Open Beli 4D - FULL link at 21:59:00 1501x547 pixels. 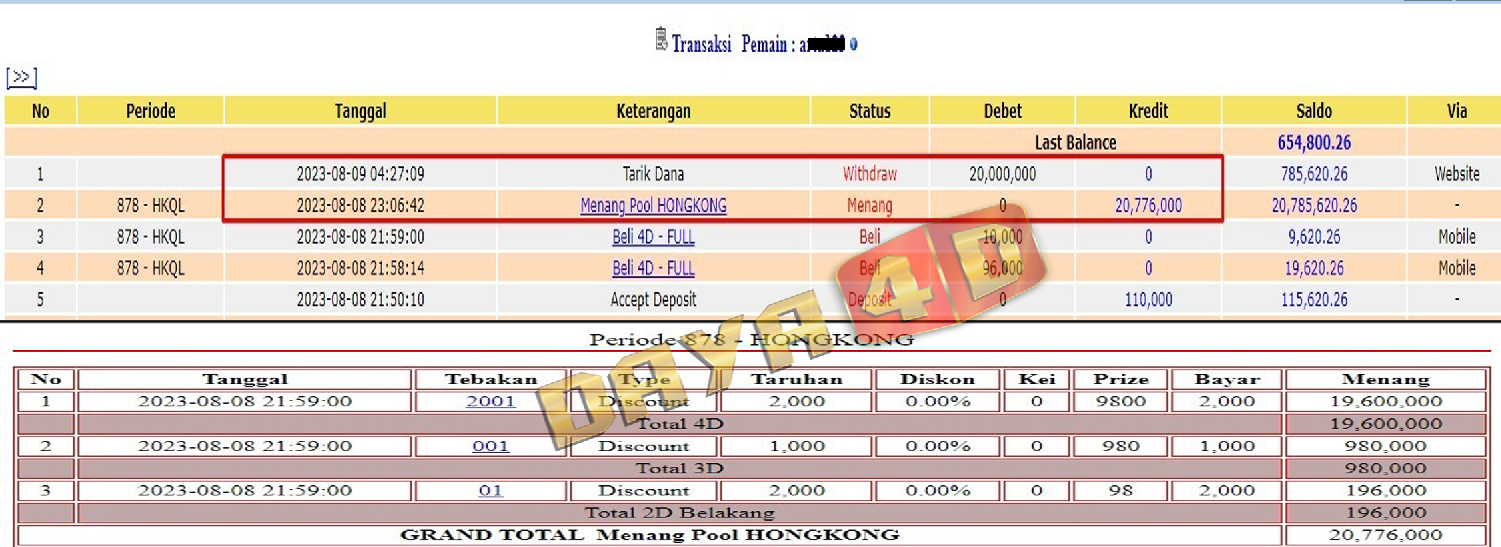coord(653,237)
